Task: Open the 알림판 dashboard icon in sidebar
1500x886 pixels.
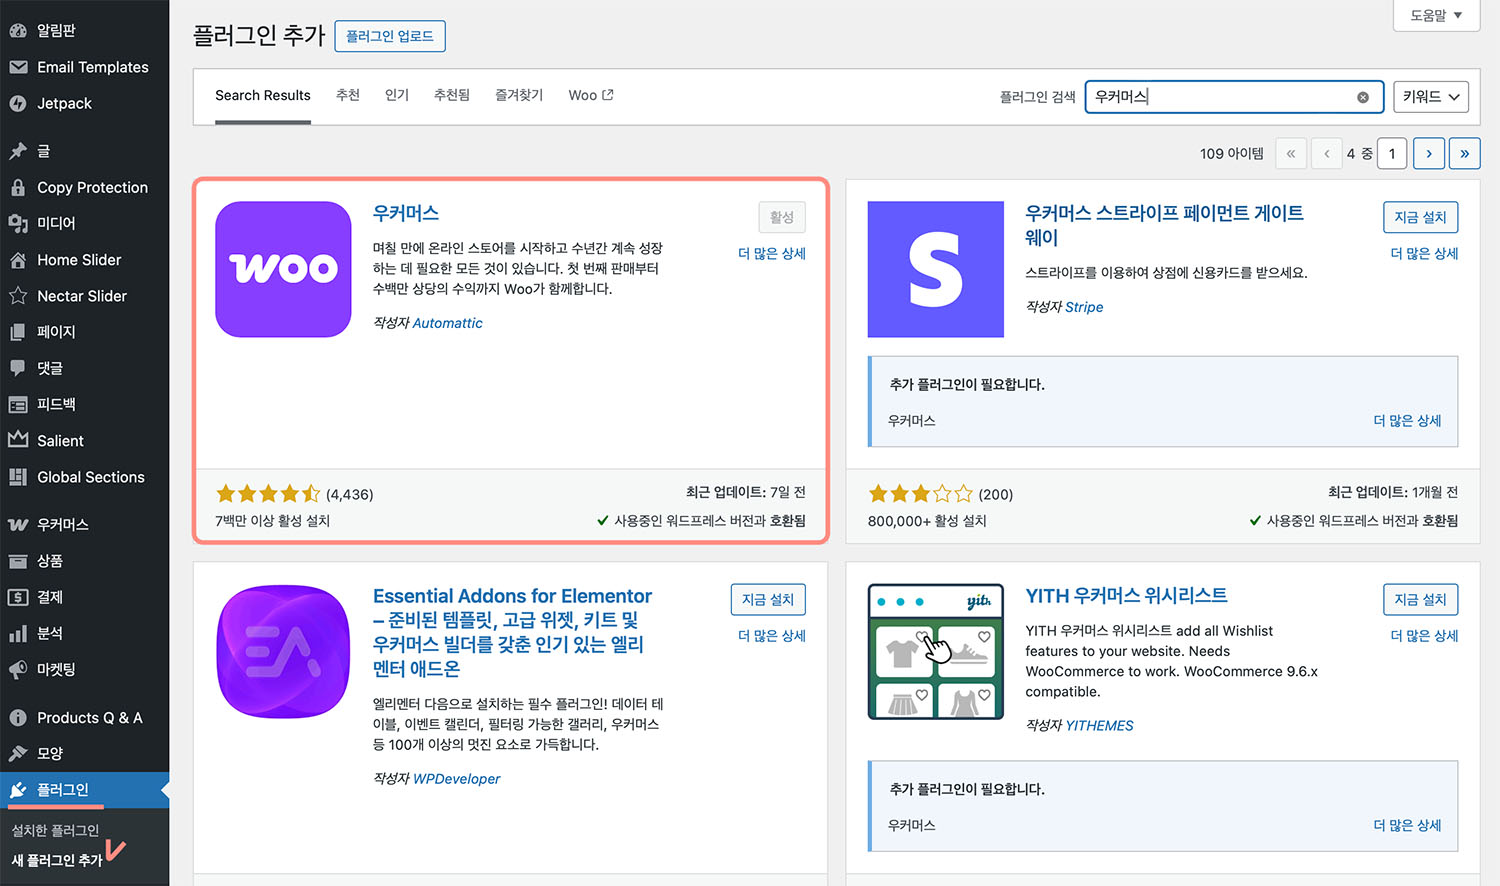Action: [x=18, y=31]
